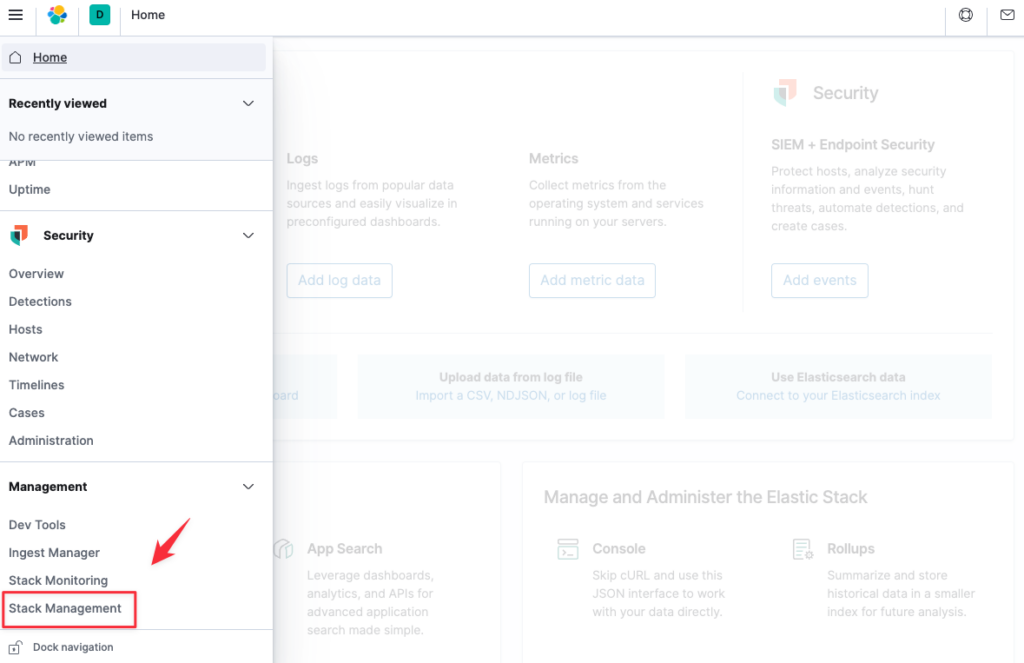This screenshot has width=1024, height=663.
Task: Open Network in sidebar
Action: (x=33, y=357)
